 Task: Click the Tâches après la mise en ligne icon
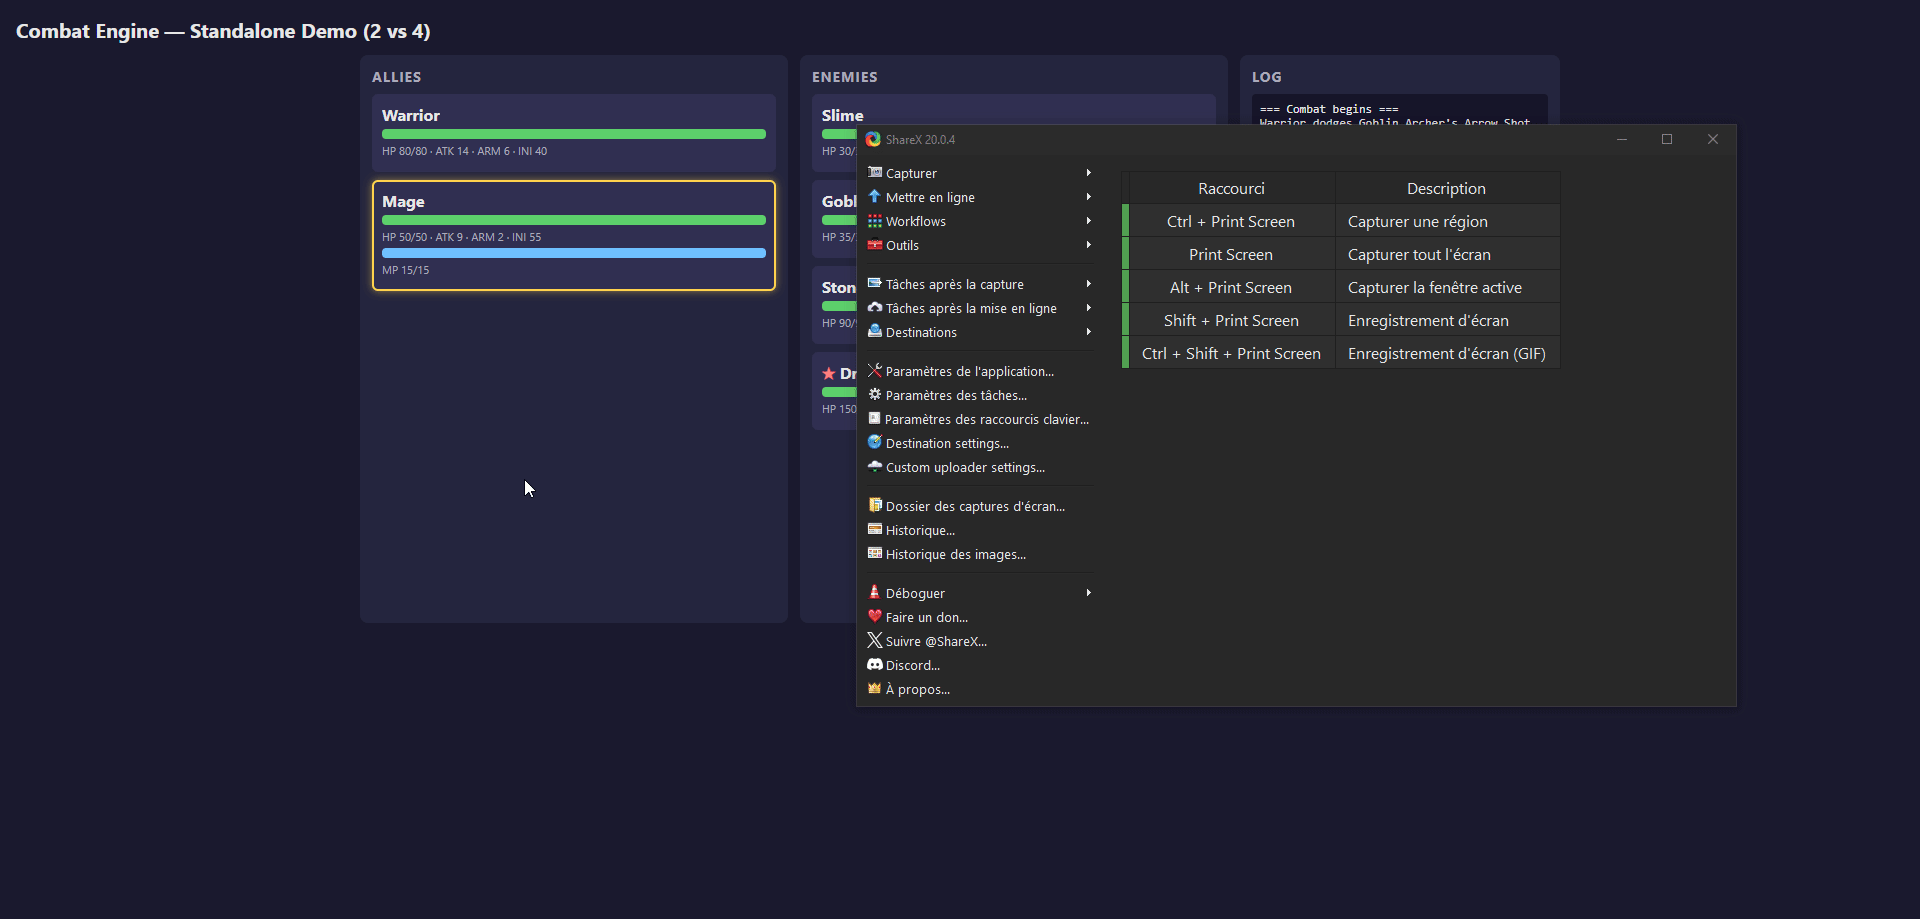click(875, 308)
